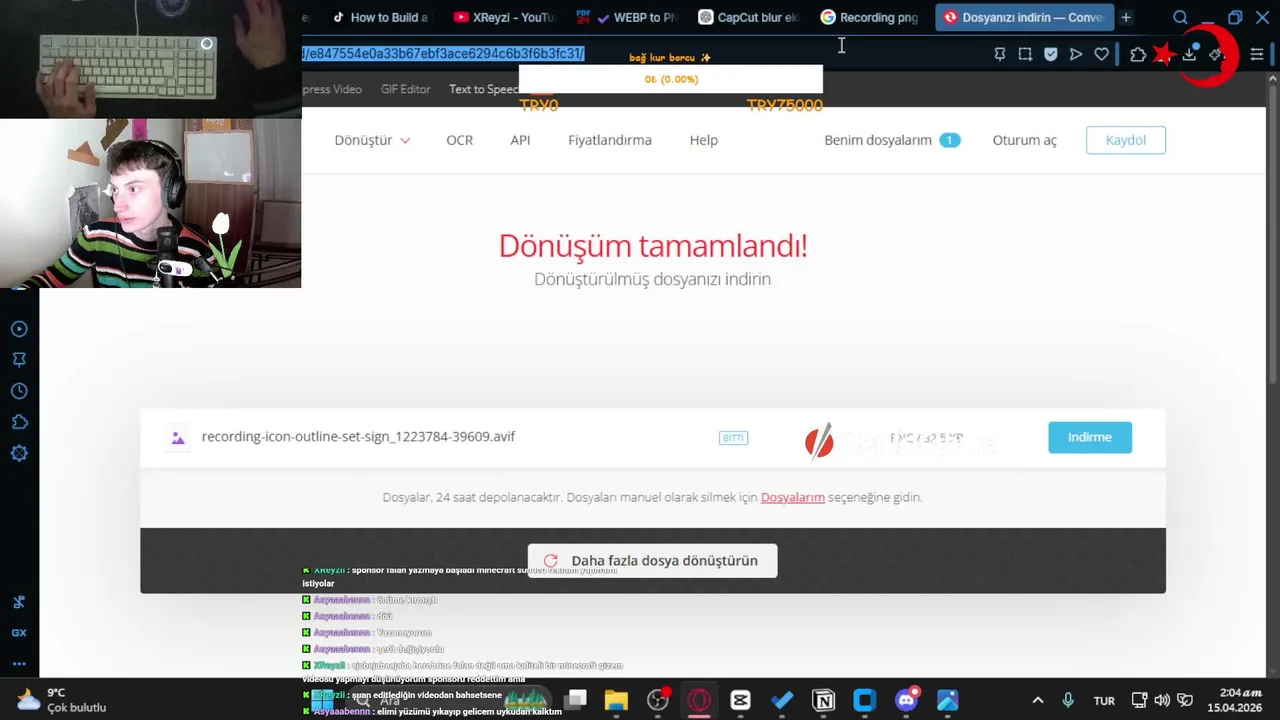Viewport: 1280px width, 720px height.
Task: Switch to CapCut blur tab
Action: (x=749, y=17)
